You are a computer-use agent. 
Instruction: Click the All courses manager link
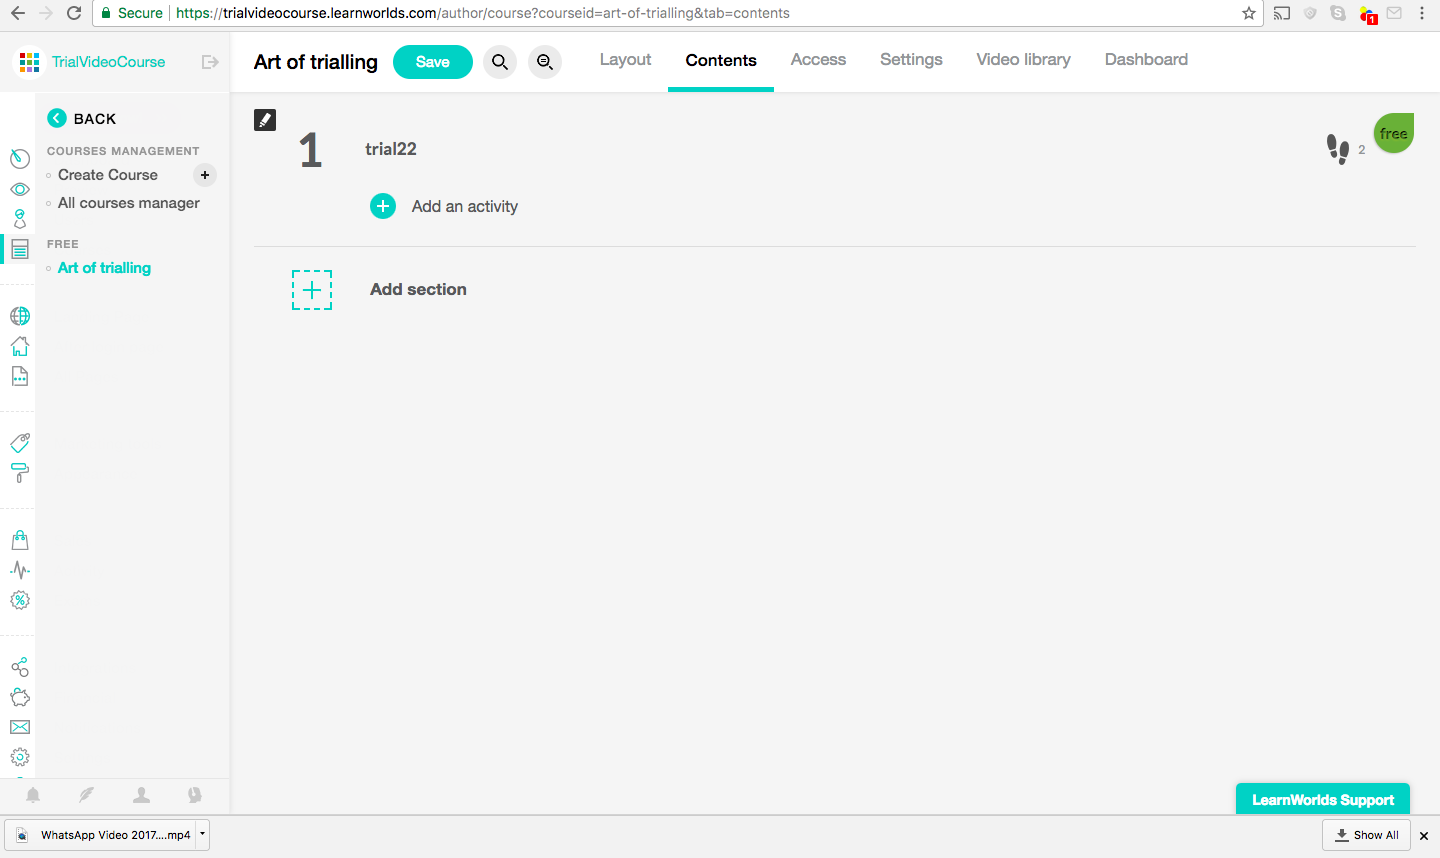pos(129,203)
